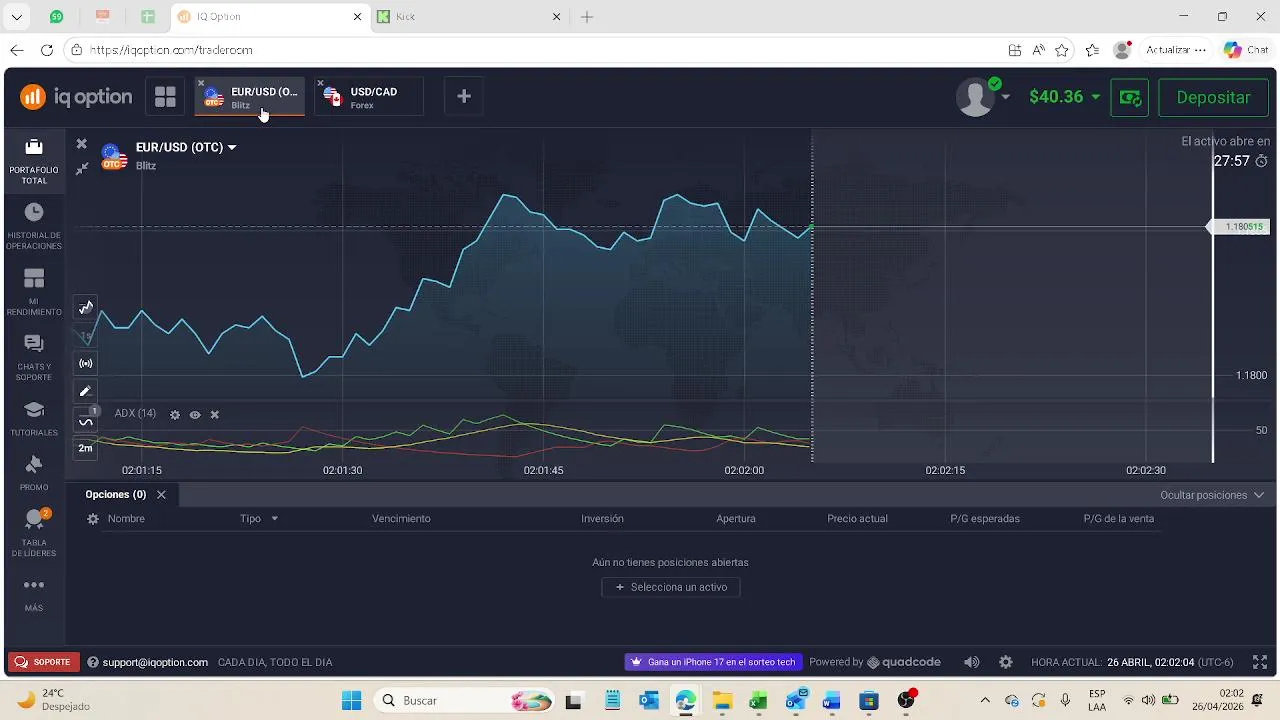
Task: Open Chats y Soporte in sidebar
Action: click(34, 357)
